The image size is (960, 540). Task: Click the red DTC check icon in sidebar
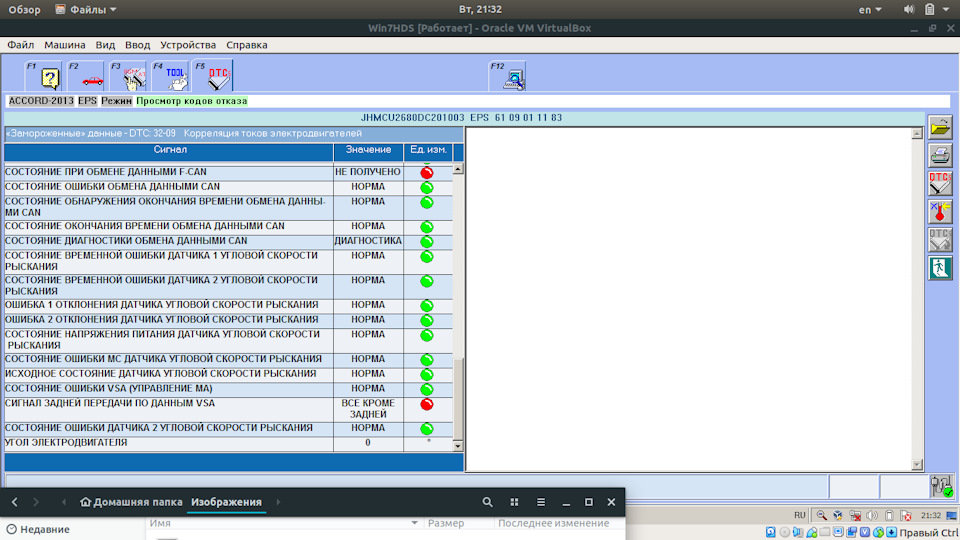[x=940, y=184]
